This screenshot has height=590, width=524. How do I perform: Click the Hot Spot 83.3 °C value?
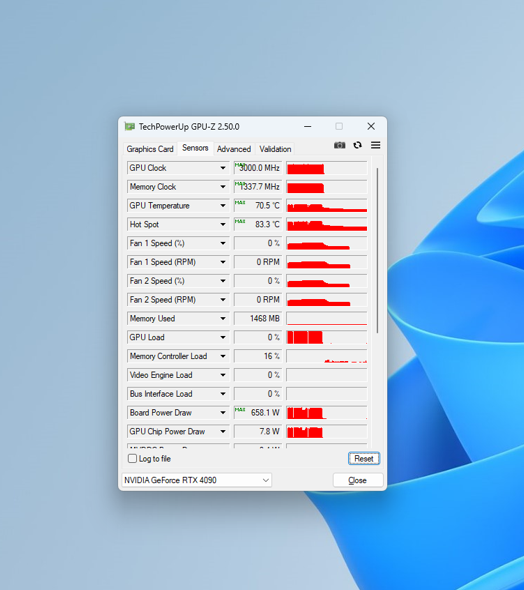258,224
